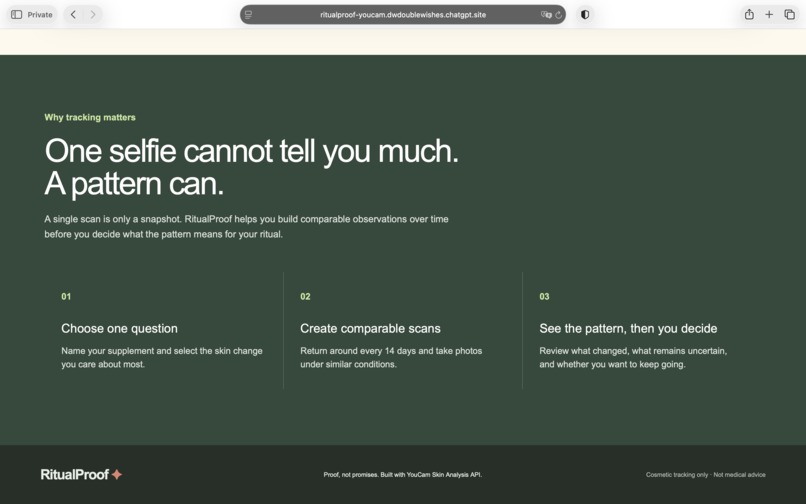Go forward with the right chevron
The height and width of the screenshot is (504, 806).
click(x=93, y=14)
